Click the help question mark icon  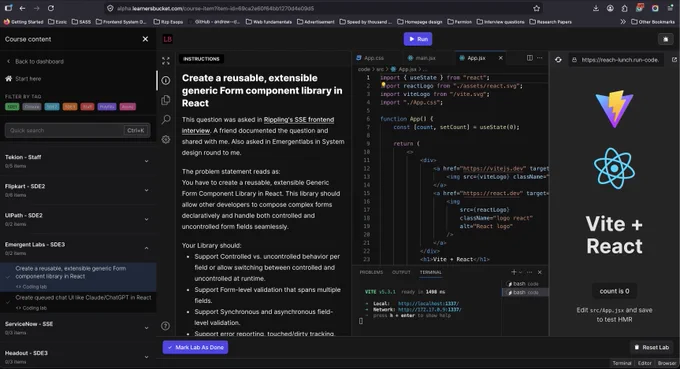(x=165, y=326)
